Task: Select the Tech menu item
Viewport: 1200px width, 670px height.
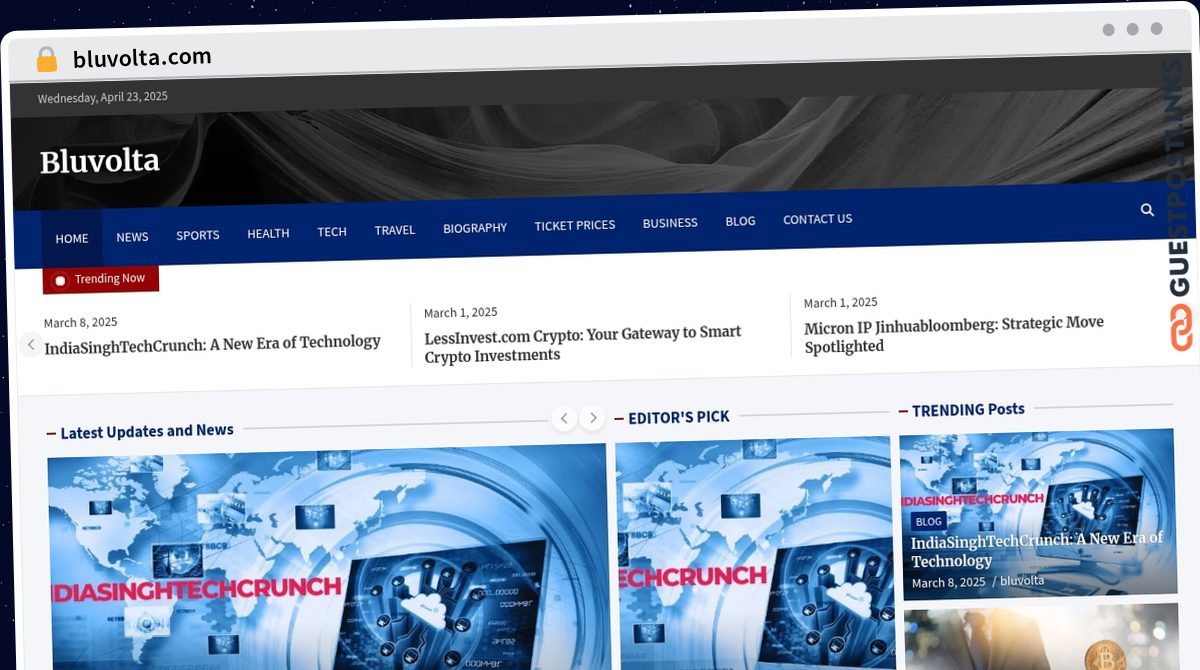Action: click(332, 232)
